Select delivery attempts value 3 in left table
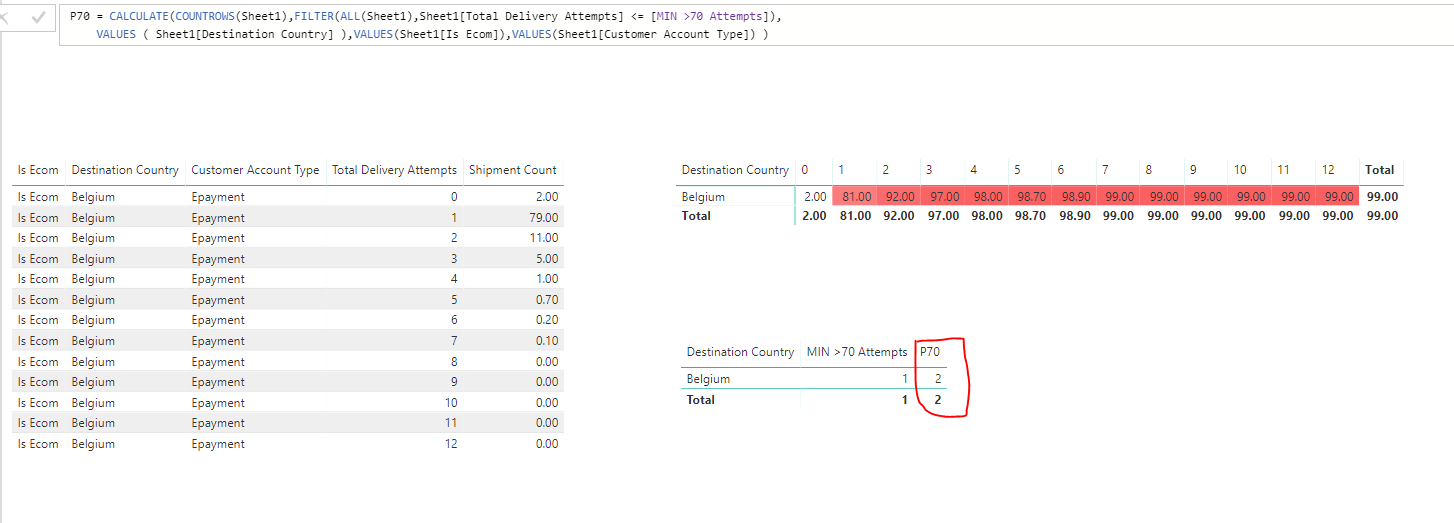1454x523 pixels. (x=454, y=259)
